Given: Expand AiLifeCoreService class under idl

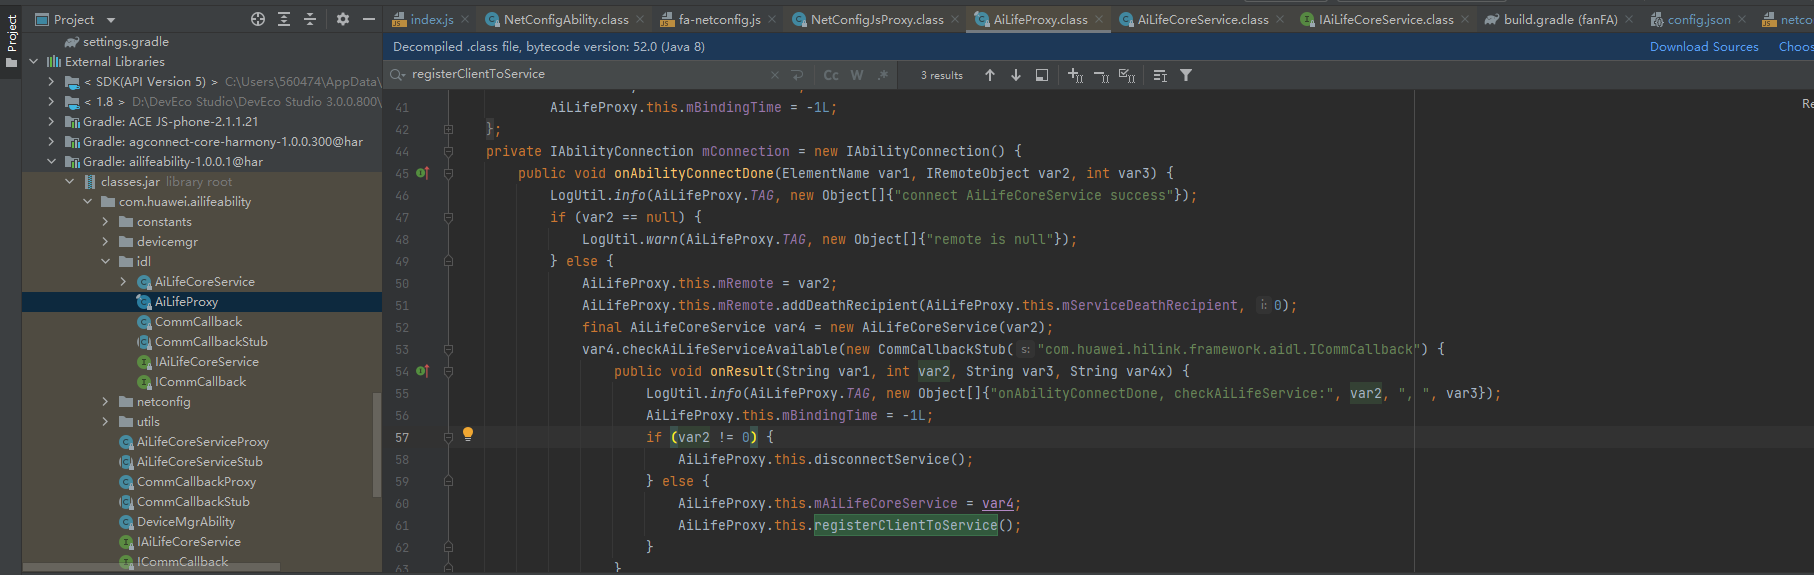Looking at the screenshot, I should pyautogui.click(x=124, y=281).
